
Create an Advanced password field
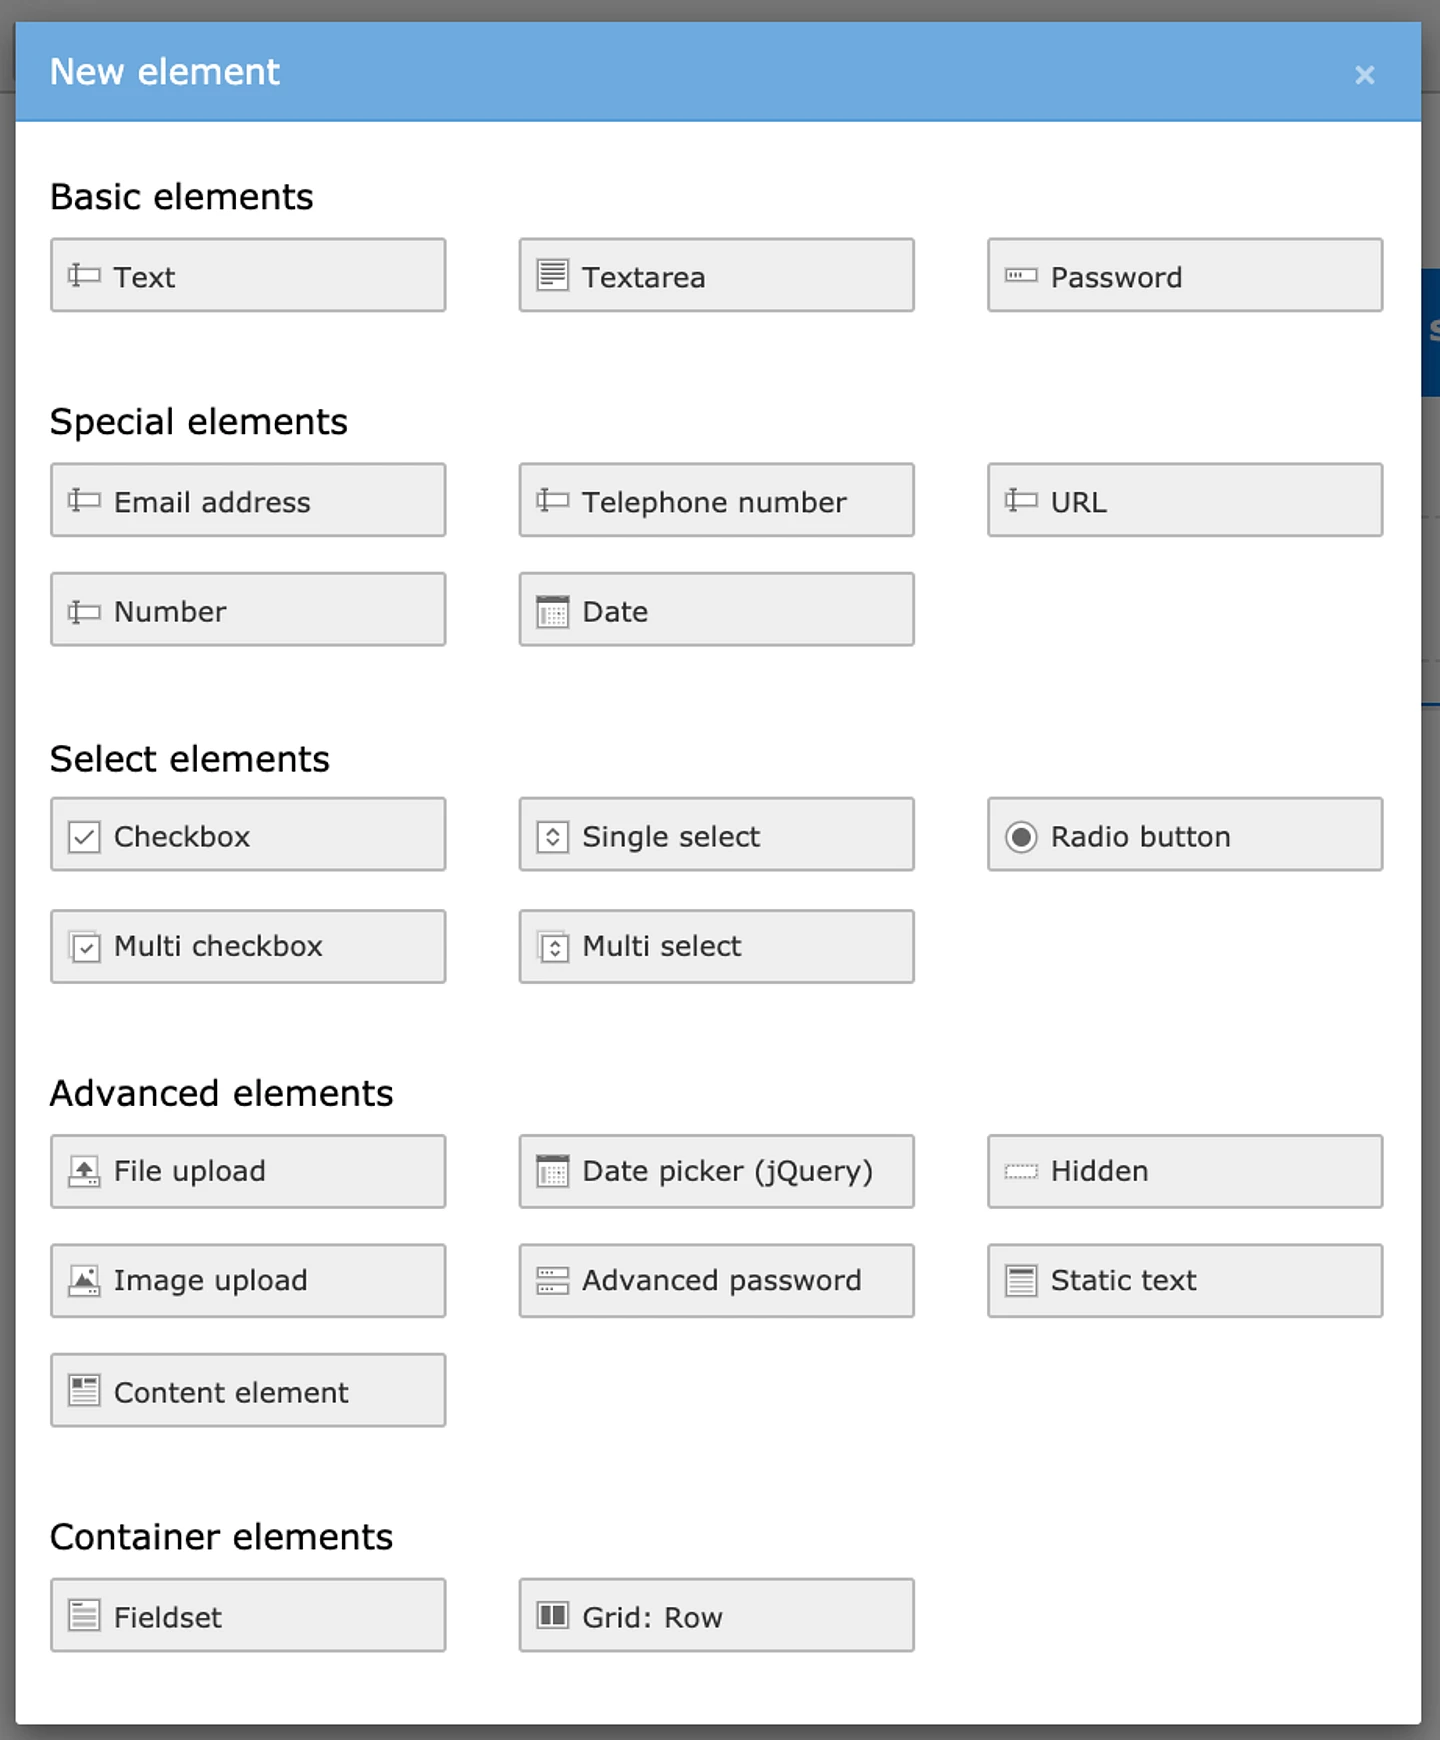[x=716, y=1280]
